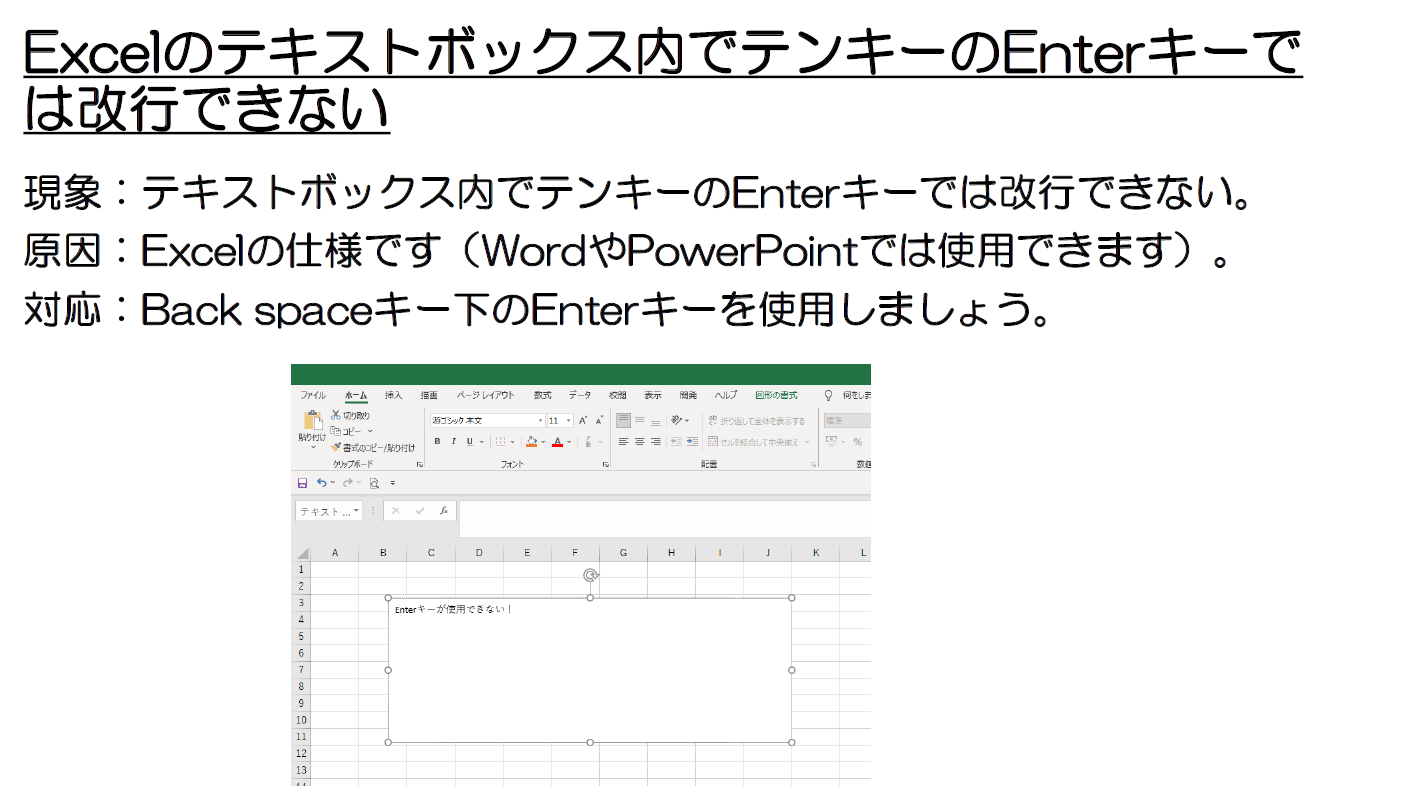Switch to the Page Layout (ページレイアウト) tab

coord(486,395)
